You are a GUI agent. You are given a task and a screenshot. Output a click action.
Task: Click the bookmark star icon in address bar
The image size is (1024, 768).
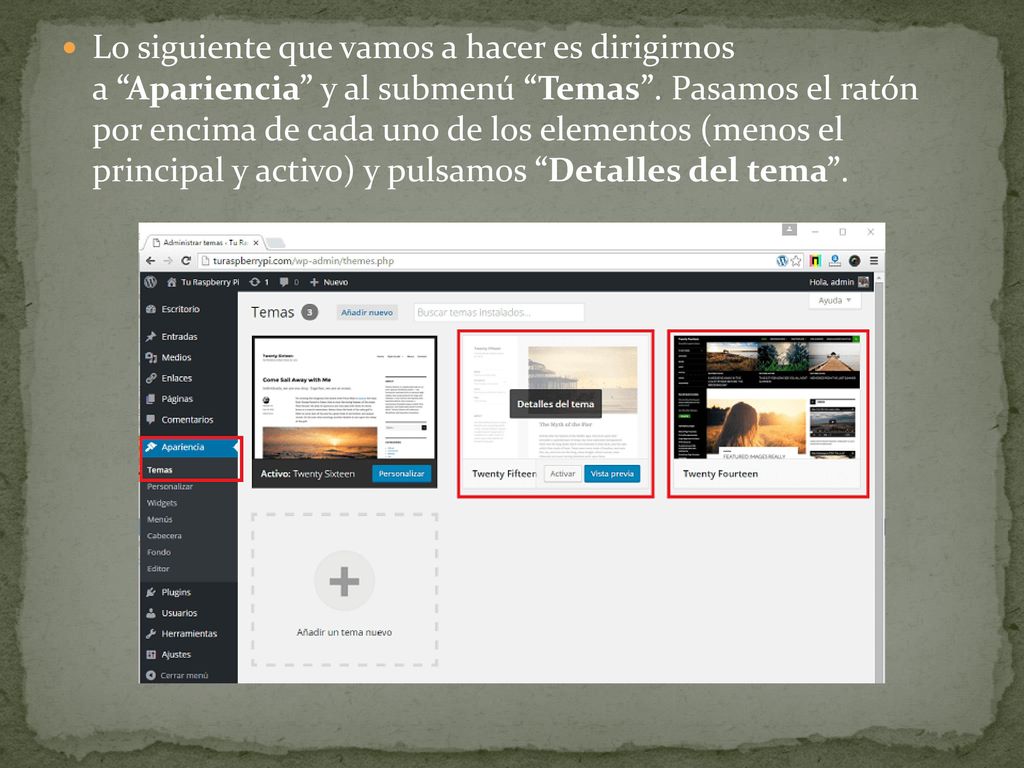click(796, 261)
